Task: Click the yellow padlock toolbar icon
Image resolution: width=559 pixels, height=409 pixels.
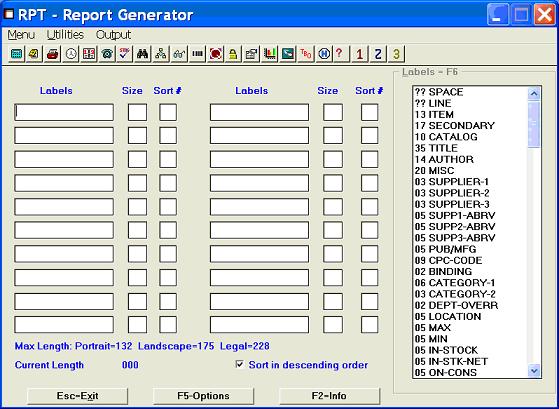Action: pos(233,54)
